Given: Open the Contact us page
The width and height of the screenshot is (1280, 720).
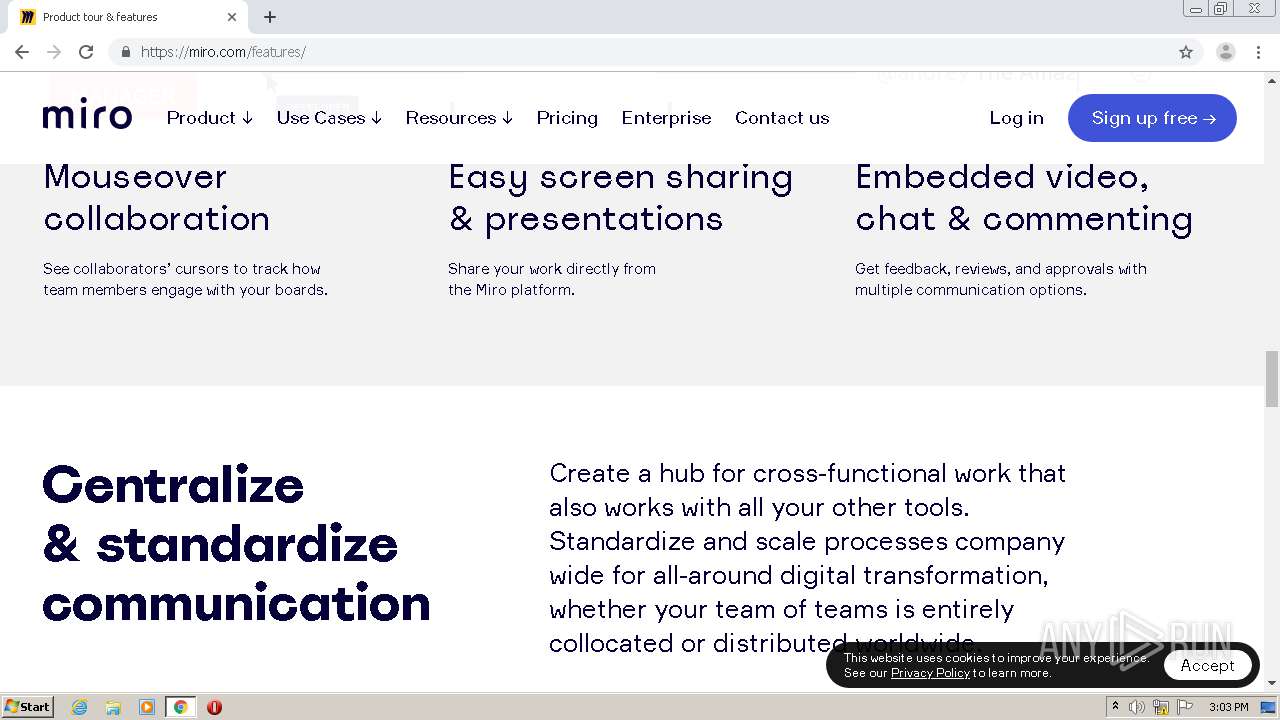Looking at the screenshot, I should pyautogui.click(x=782, y=118).
